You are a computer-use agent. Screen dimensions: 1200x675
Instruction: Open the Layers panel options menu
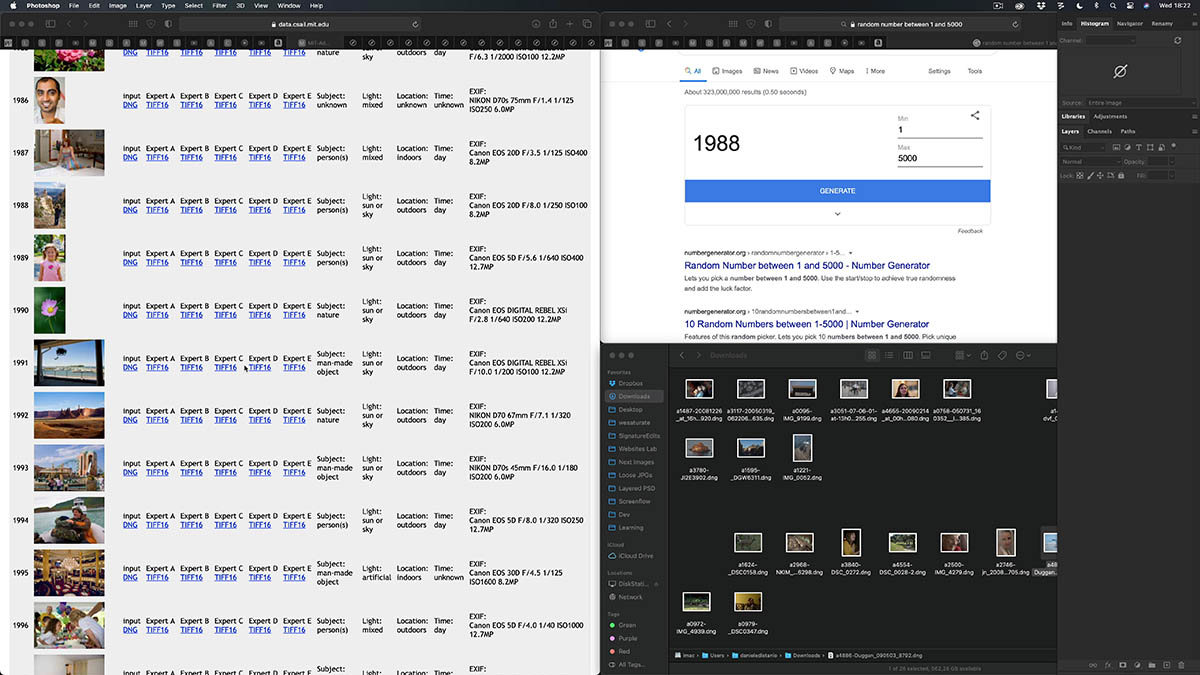[1194, 131]
